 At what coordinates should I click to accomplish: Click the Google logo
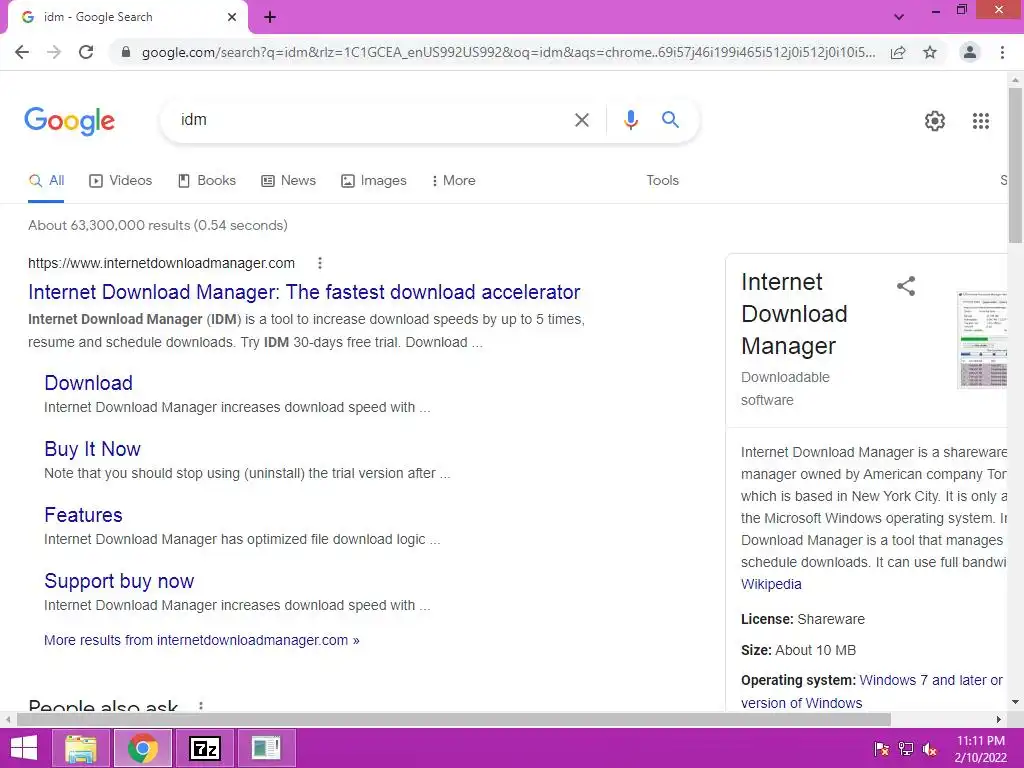point(70,121)
